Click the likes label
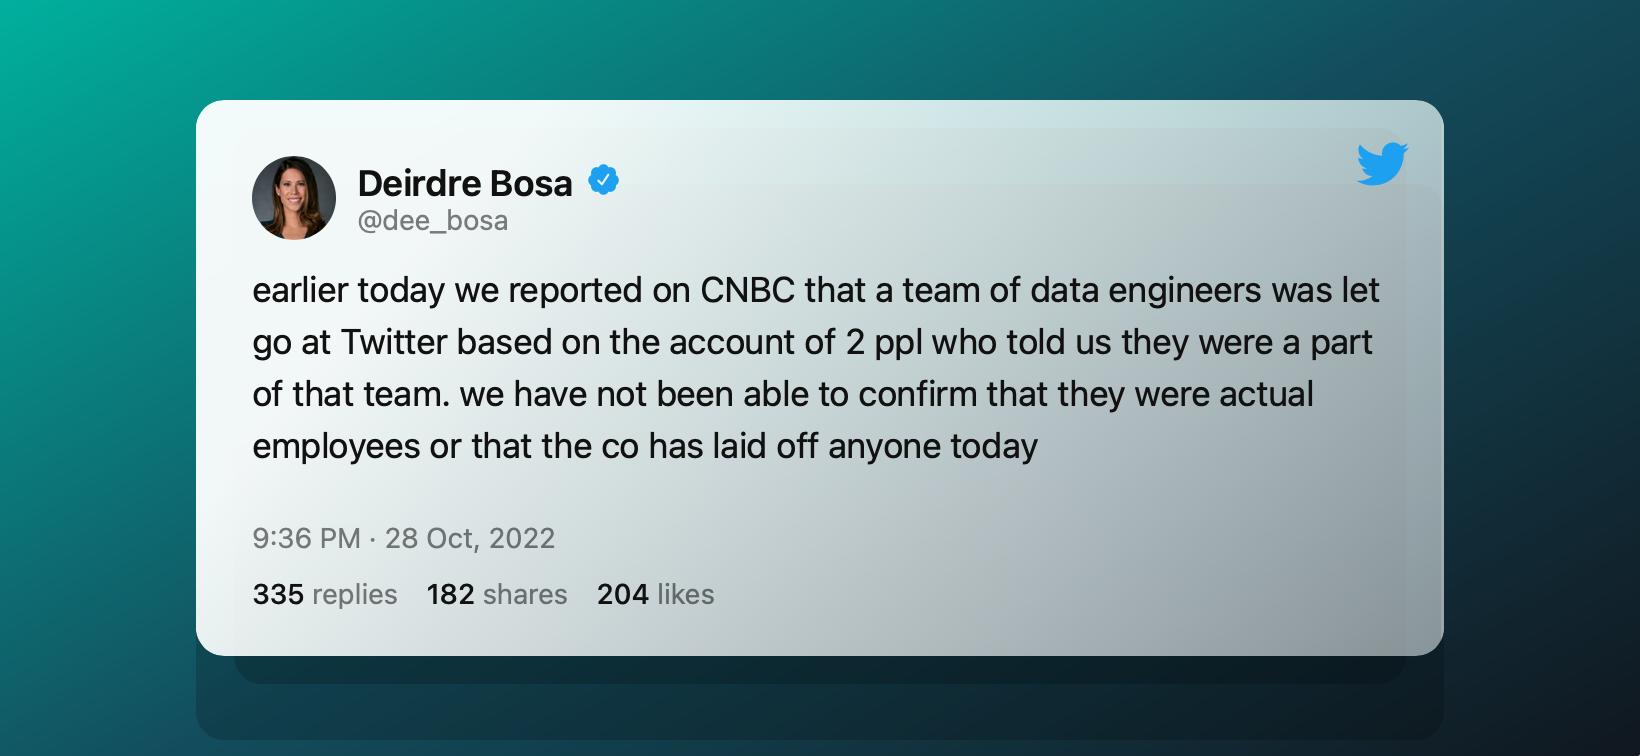The width and height of the screenshot is (1640, 756). (x=685, y=594)
